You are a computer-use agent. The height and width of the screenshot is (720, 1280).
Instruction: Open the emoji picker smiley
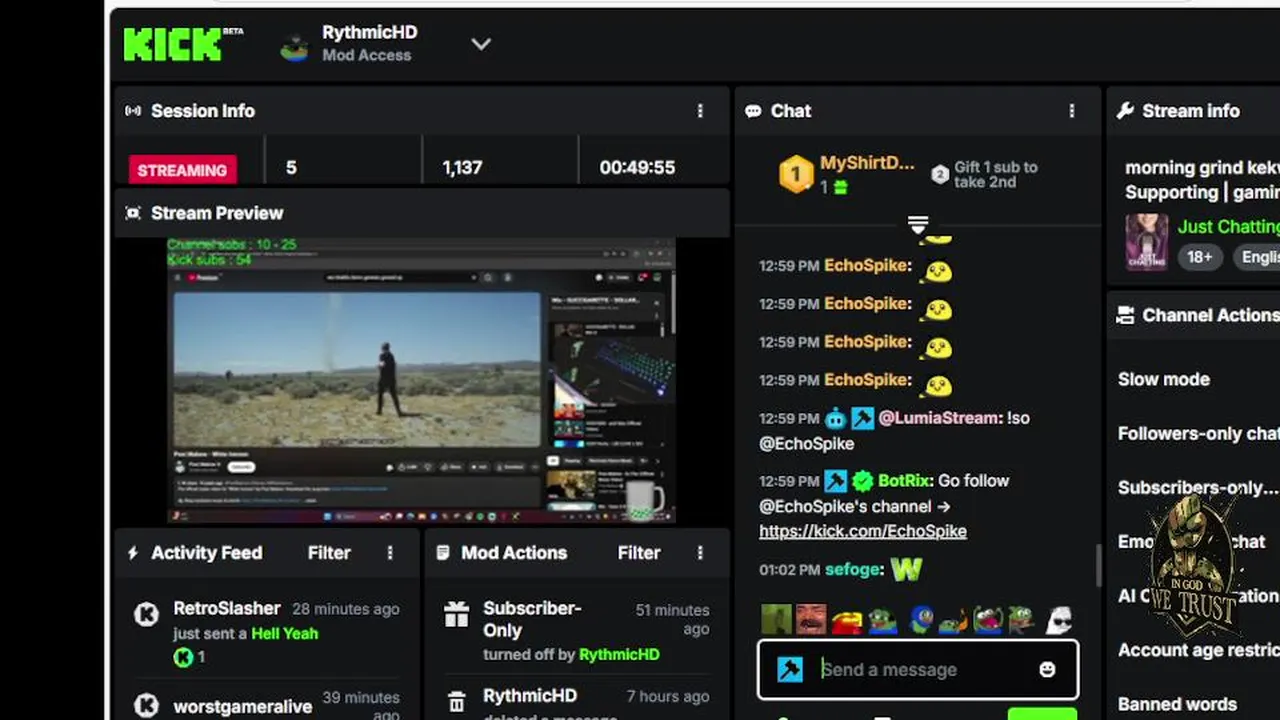pyautogui.click(x=1047, y=670)
